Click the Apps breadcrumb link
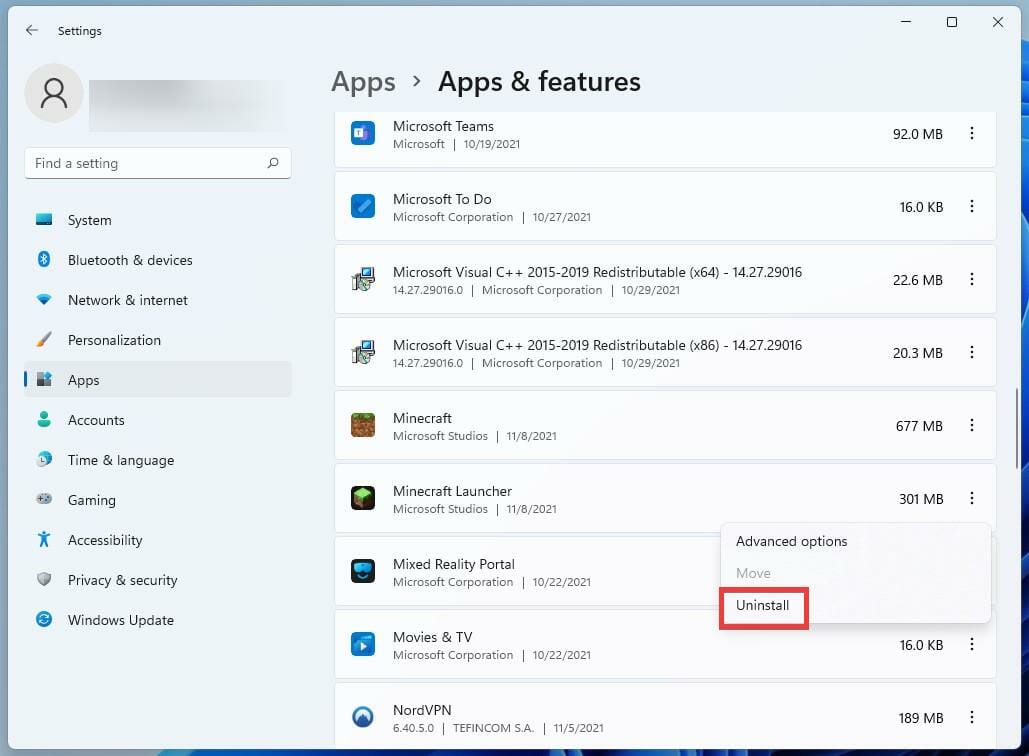 click(x=364, y=82)
